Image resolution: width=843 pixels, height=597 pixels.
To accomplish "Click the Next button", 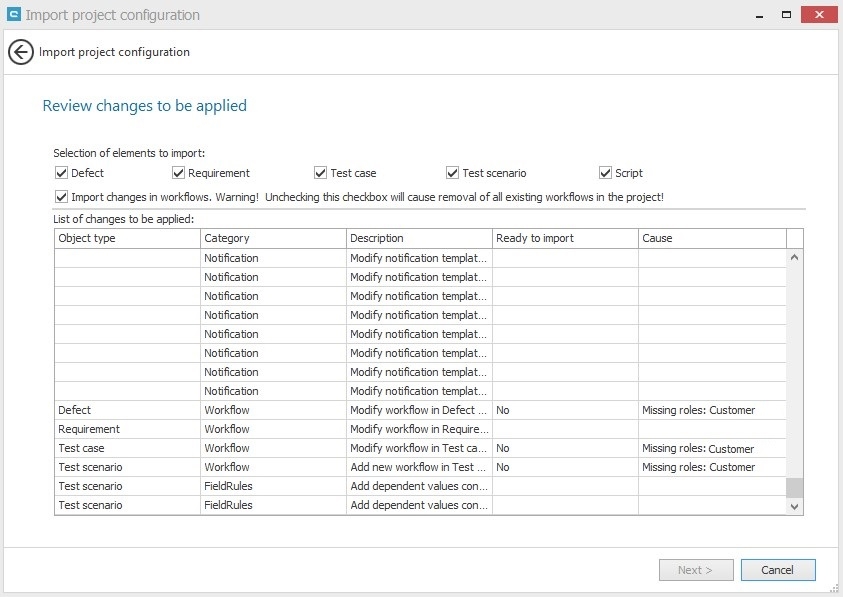I will click(x=696, y=570).
